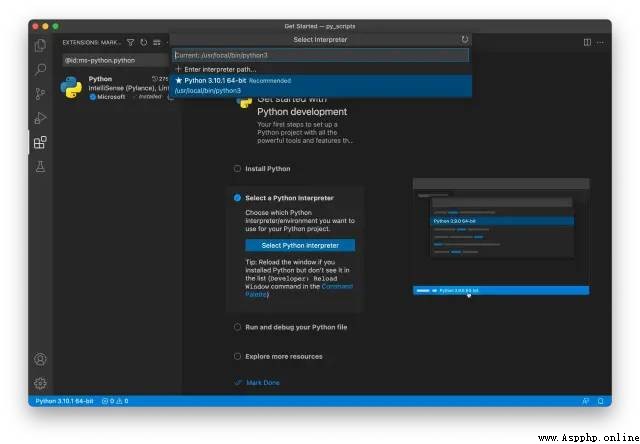Open notifications bell in status bar

tap(600, 401)
